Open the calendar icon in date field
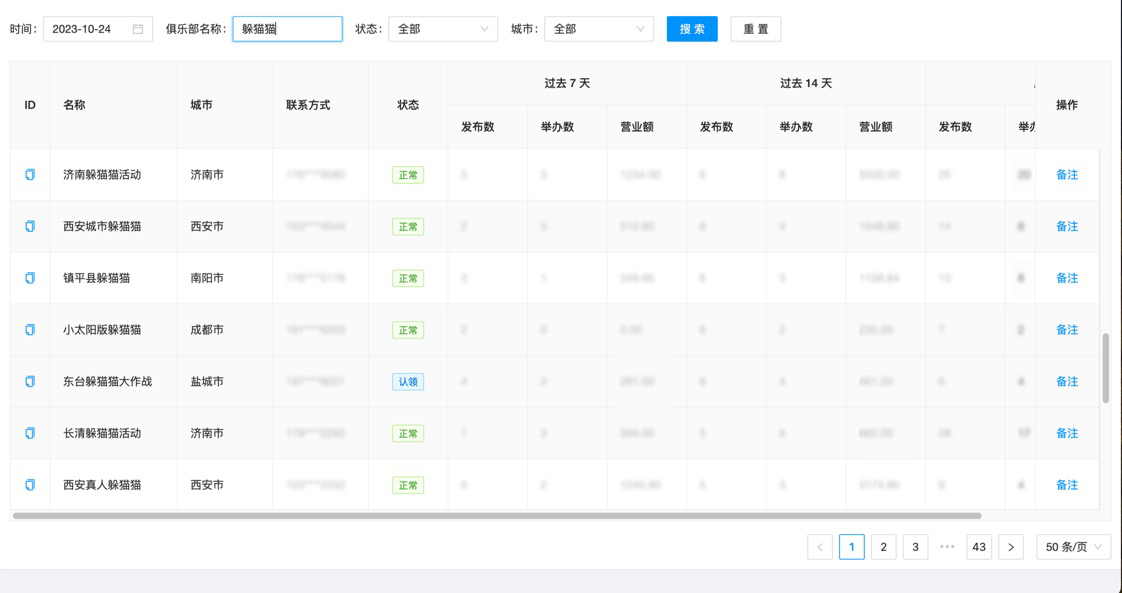The height and width of the screenshot is (593, 1122). [x=138, y=29]
